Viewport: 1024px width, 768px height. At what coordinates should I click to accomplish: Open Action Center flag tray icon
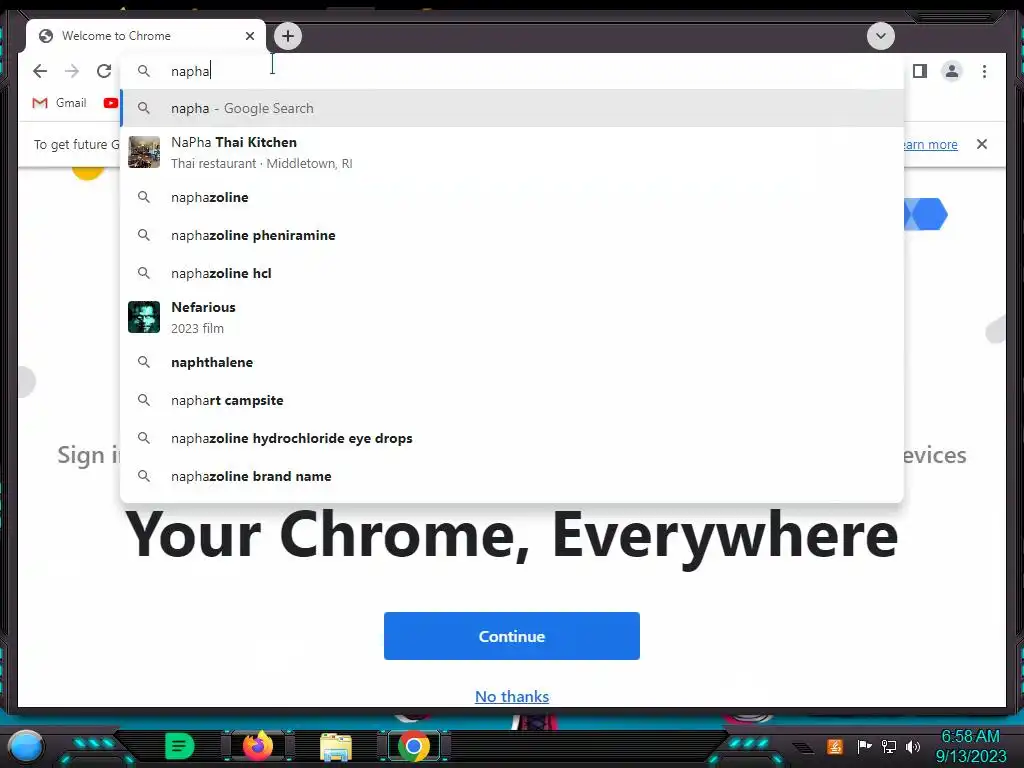click(864, 746)
